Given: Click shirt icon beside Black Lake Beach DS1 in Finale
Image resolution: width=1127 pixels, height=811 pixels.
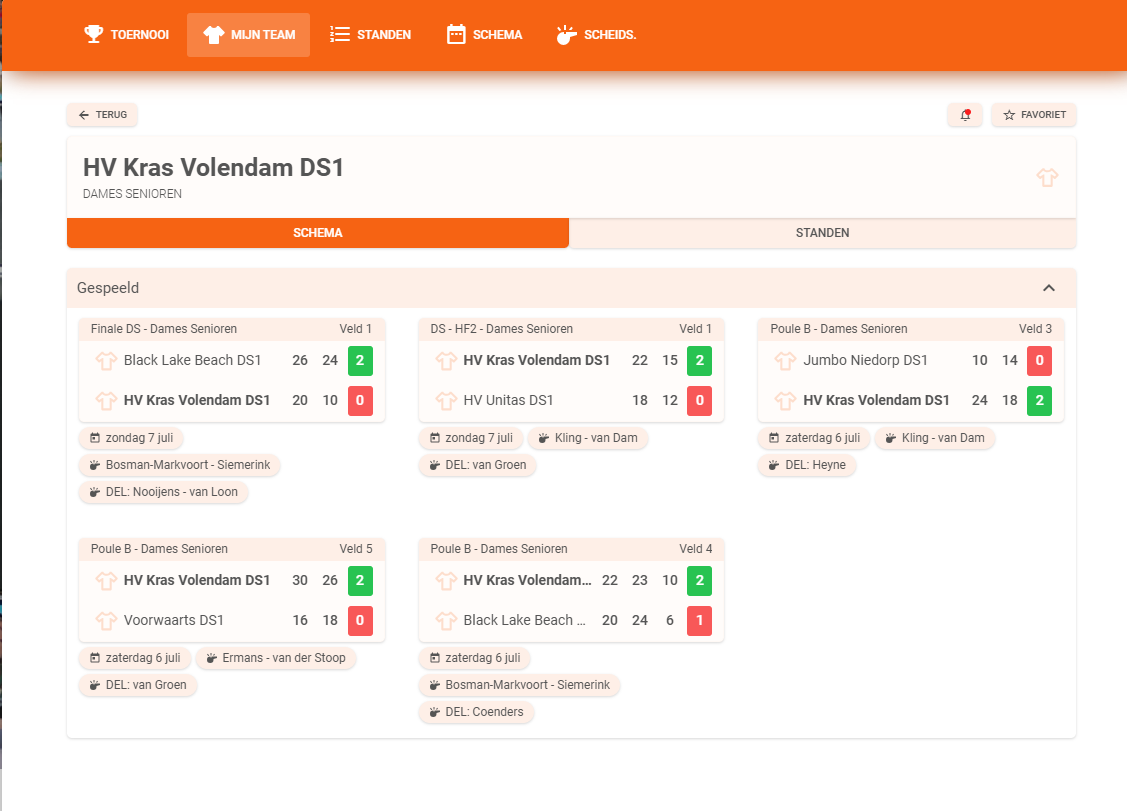Looking at the screenshot, I should click(106, 360).
